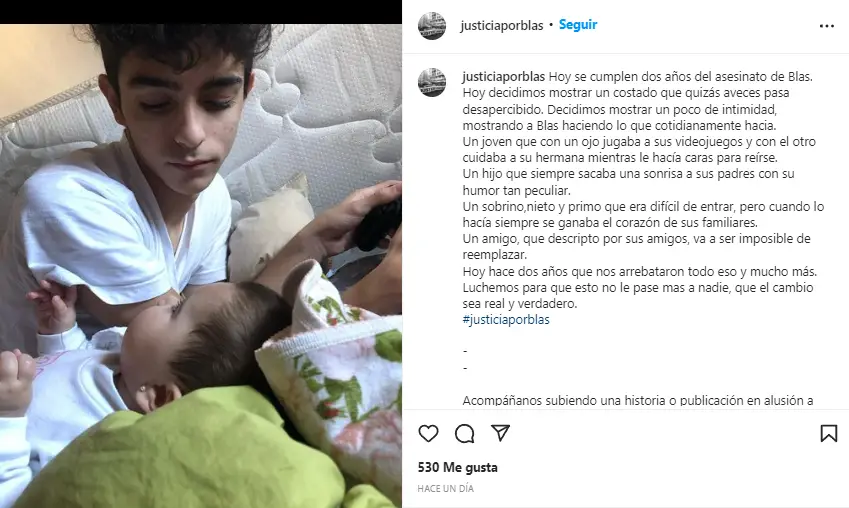Click the avatar beside the caption
This screenshot has width=849, height=508.
(x=432, y=82)
